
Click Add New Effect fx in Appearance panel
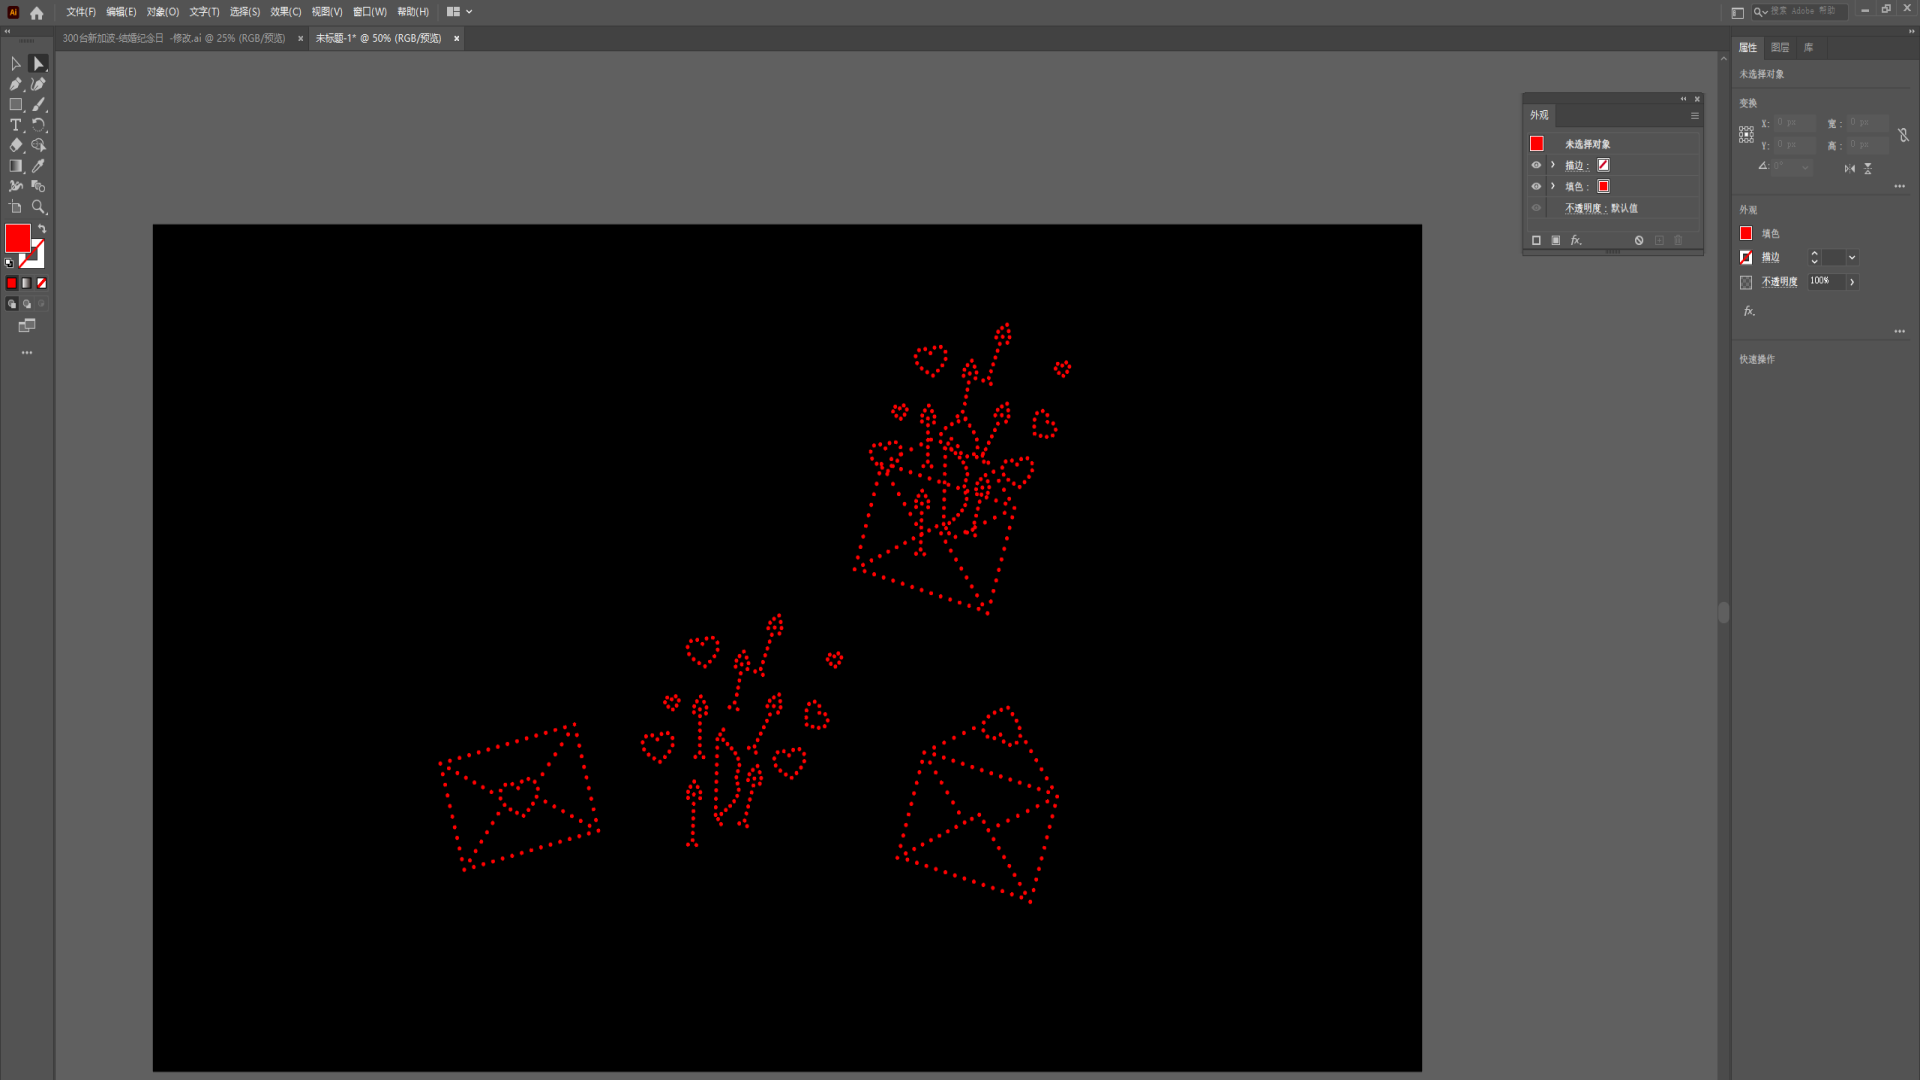pyautogui.click(x=1576, y=240)
